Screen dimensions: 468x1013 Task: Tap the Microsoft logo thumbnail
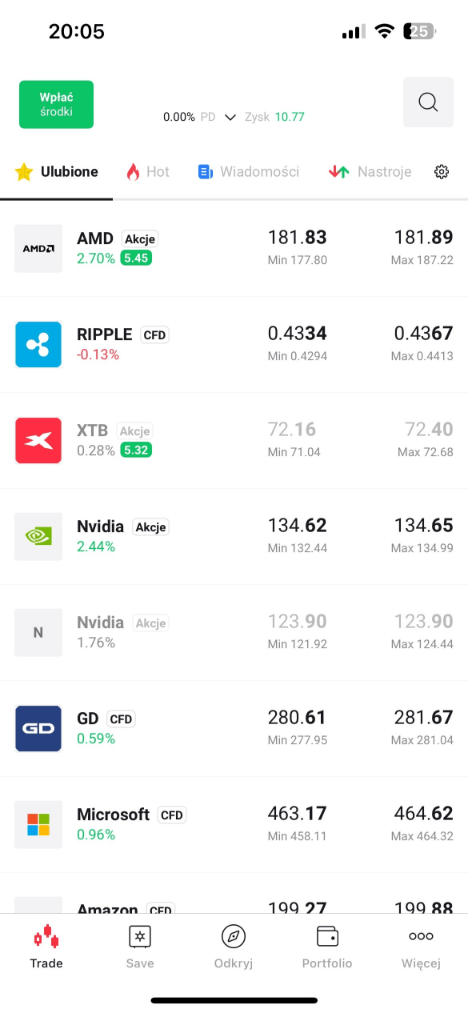(38, 824)
